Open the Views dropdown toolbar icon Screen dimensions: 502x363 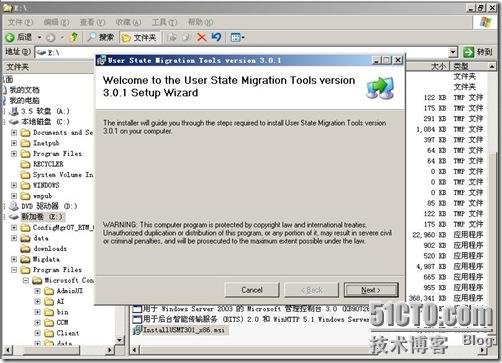[237, 37]
